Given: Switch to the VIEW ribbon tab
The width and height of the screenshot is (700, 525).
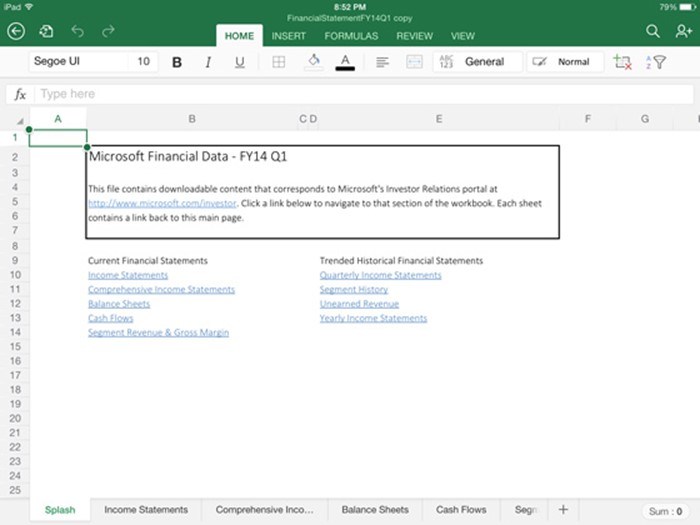Looking at the screenshot, I should click(x=462, y=36).
